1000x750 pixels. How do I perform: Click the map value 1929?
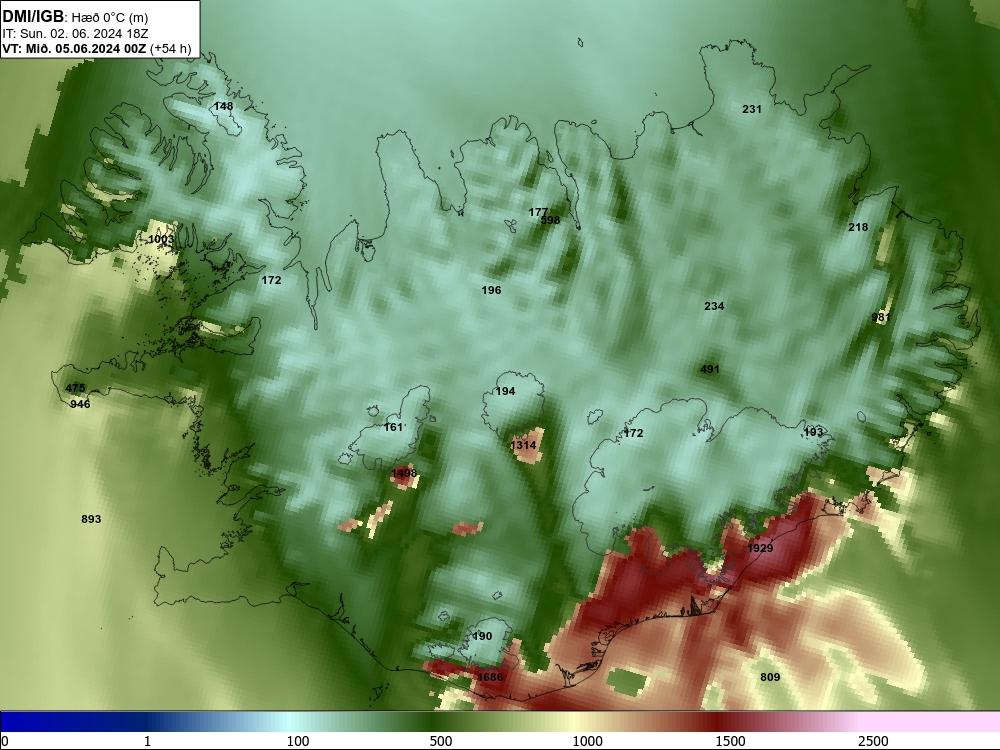click(x=760, y=548)
